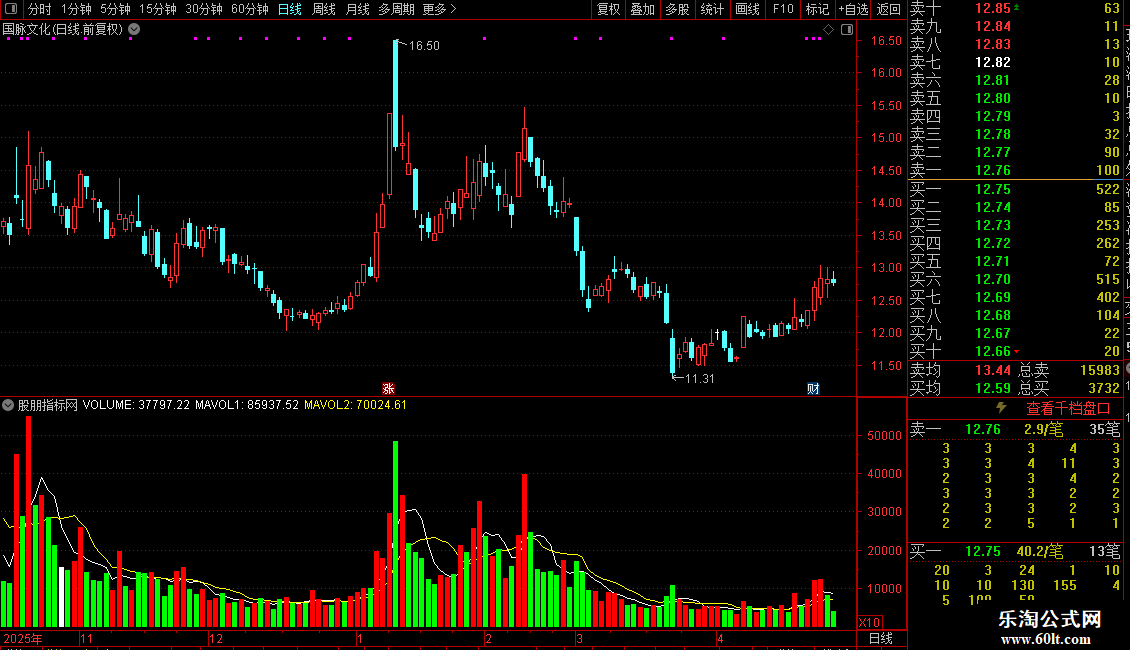Click the 标记 mark button
The image size is (1130, 650).
tap(817, 9)
